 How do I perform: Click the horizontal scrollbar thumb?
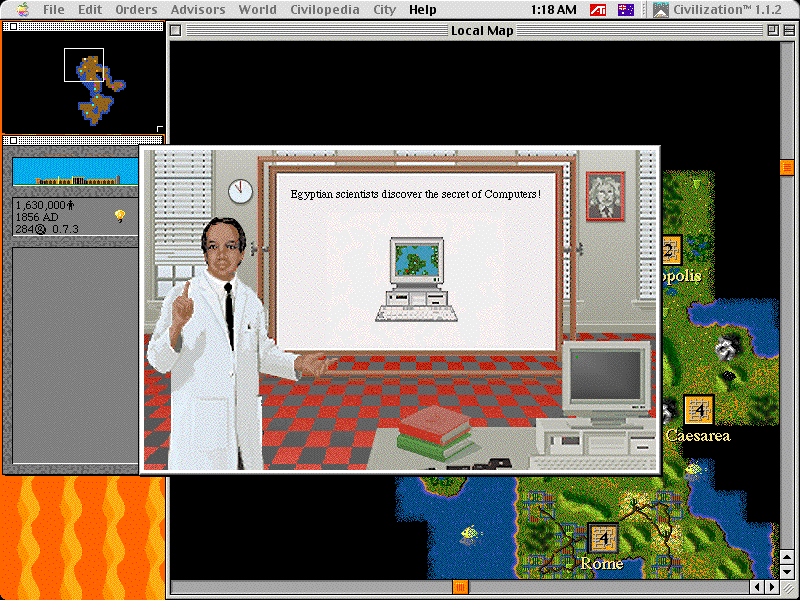(x=460, y=587)
